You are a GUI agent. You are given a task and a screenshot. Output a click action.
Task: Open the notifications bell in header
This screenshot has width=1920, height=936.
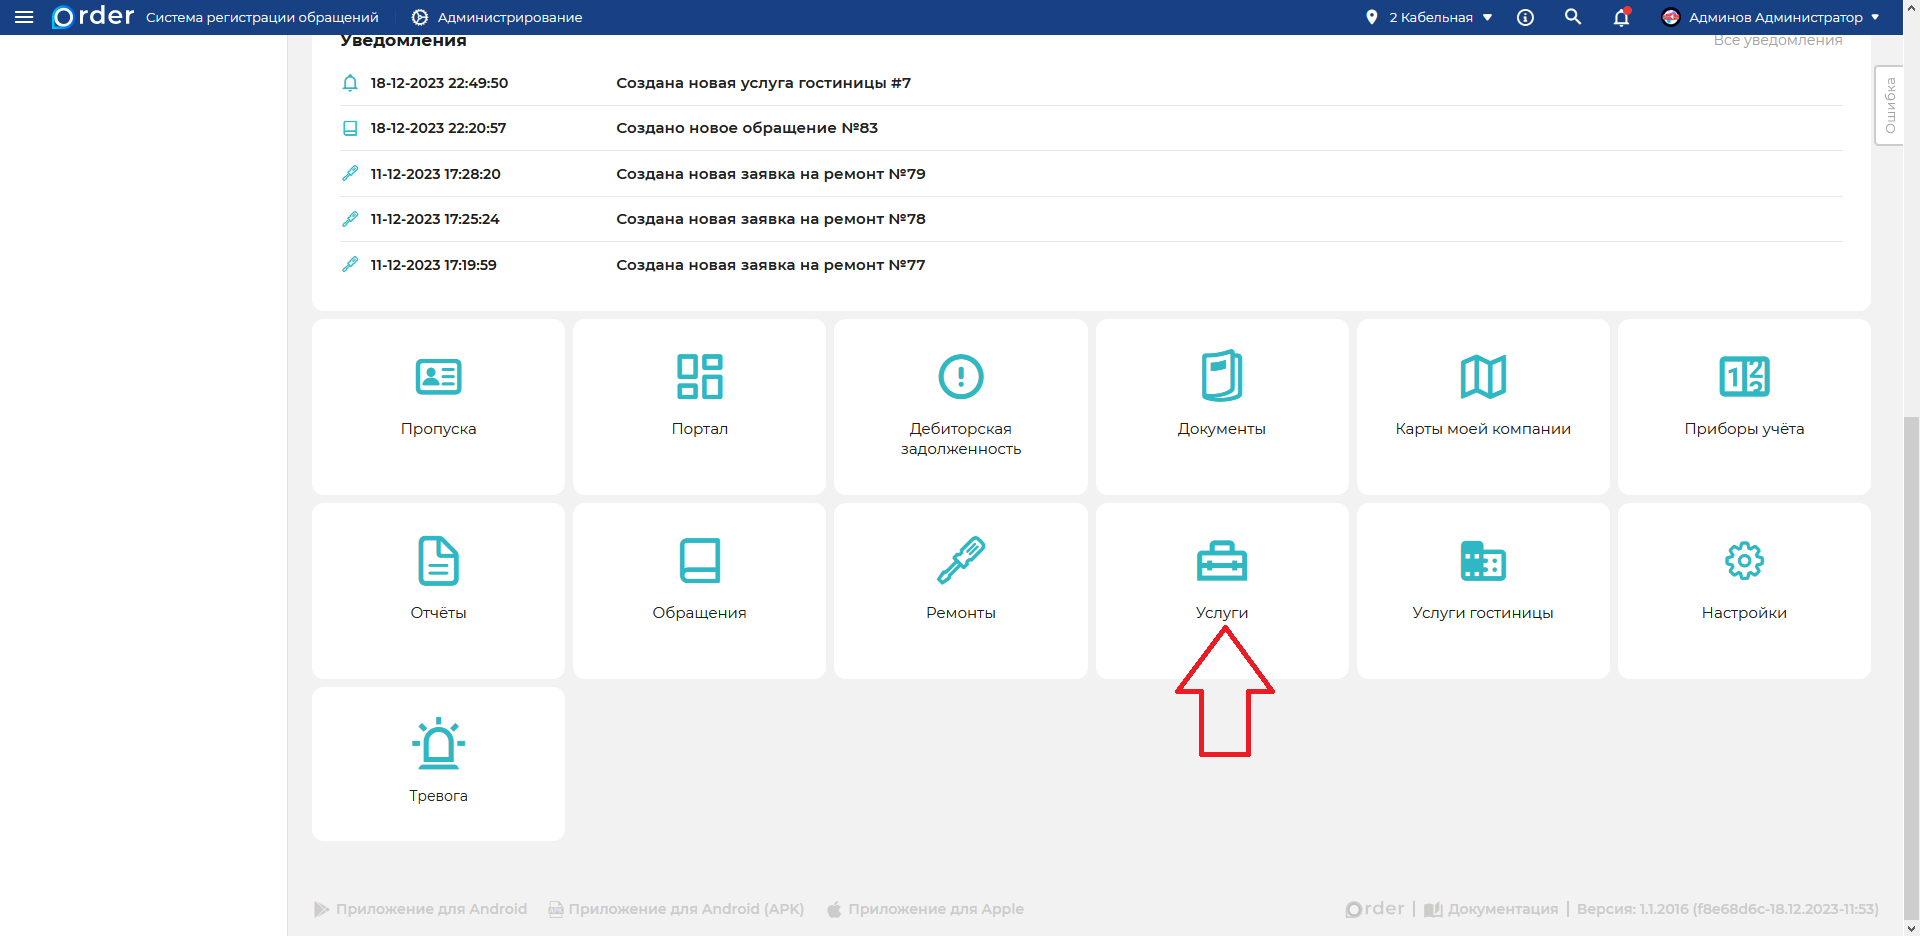coord(1621,17)
